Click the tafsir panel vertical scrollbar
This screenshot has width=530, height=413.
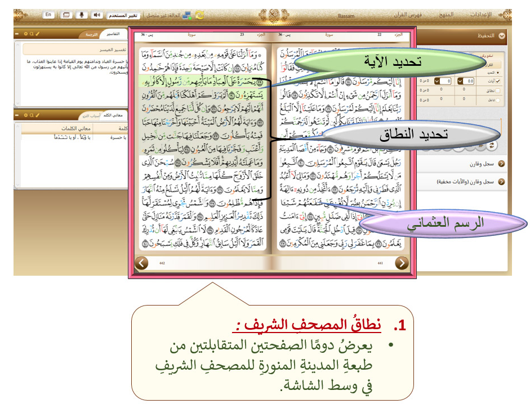pos(17,73)
